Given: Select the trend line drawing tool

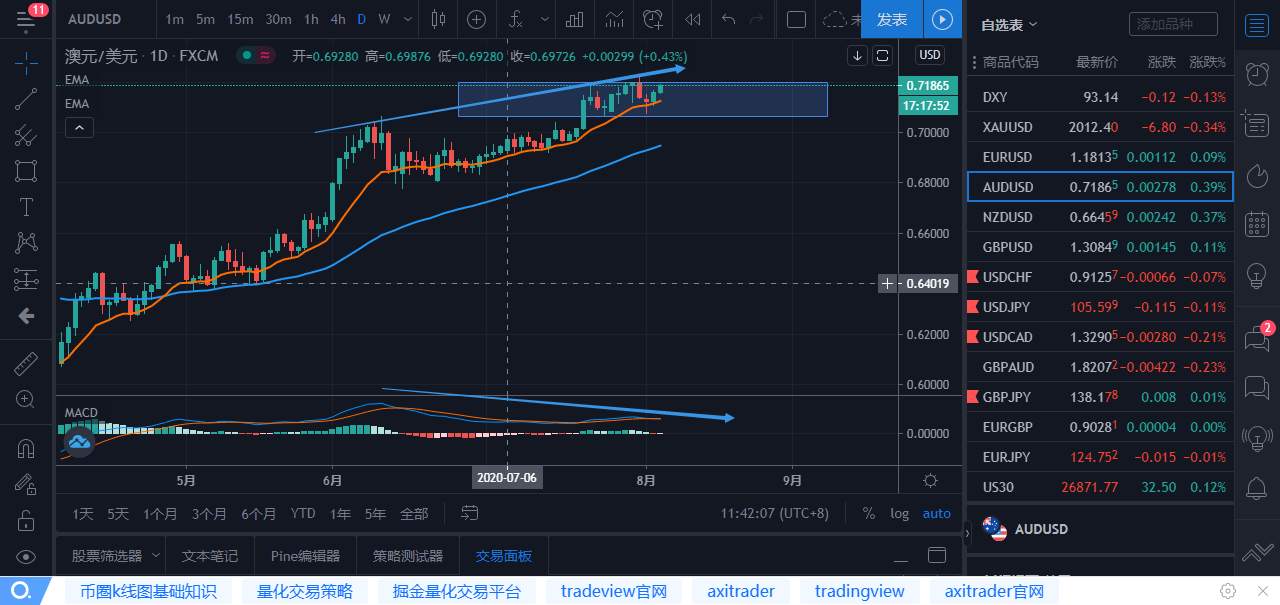Looking at the screenshot, I should coord(26,99).
